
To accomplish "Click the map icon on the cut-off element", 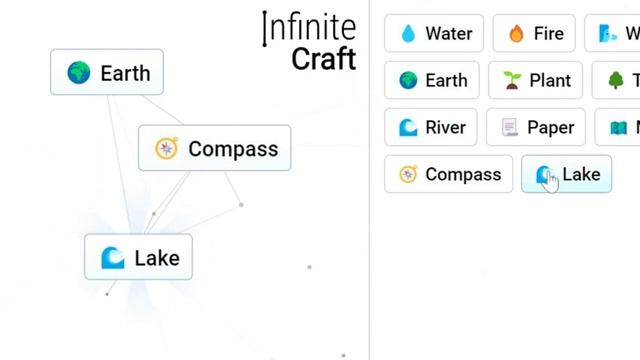I will click(618, 128).
